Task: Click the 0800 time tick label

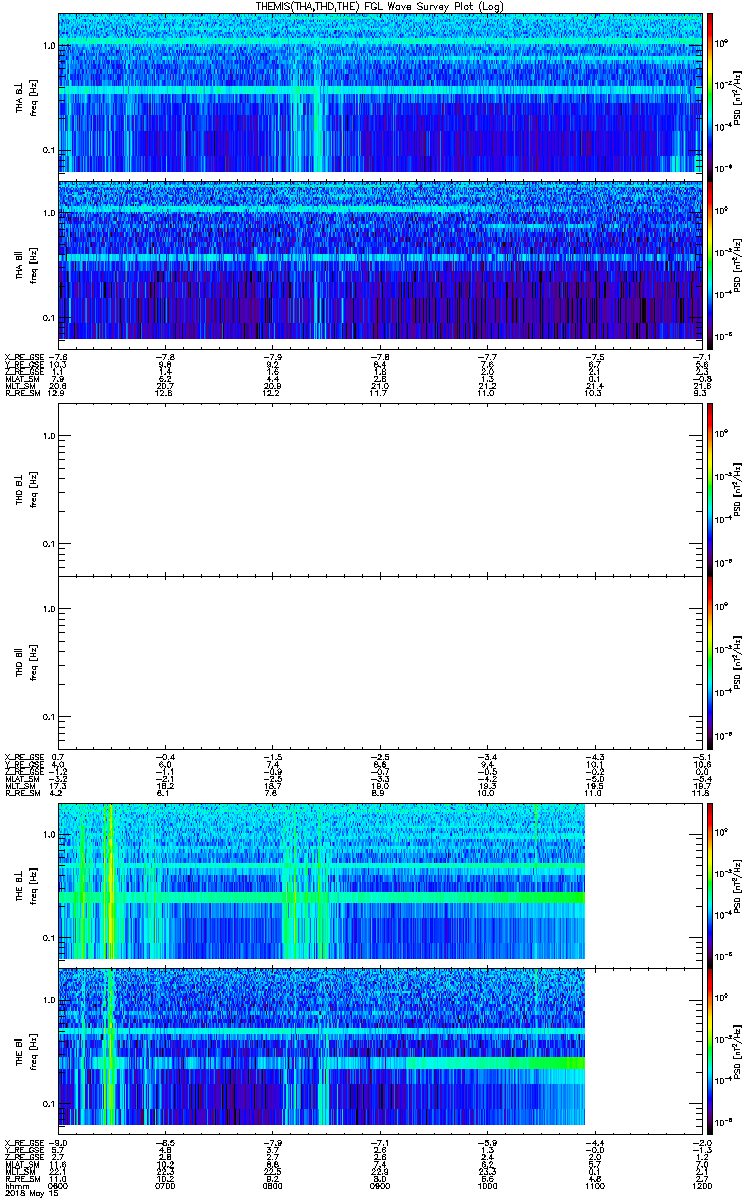Action: 273,1185
